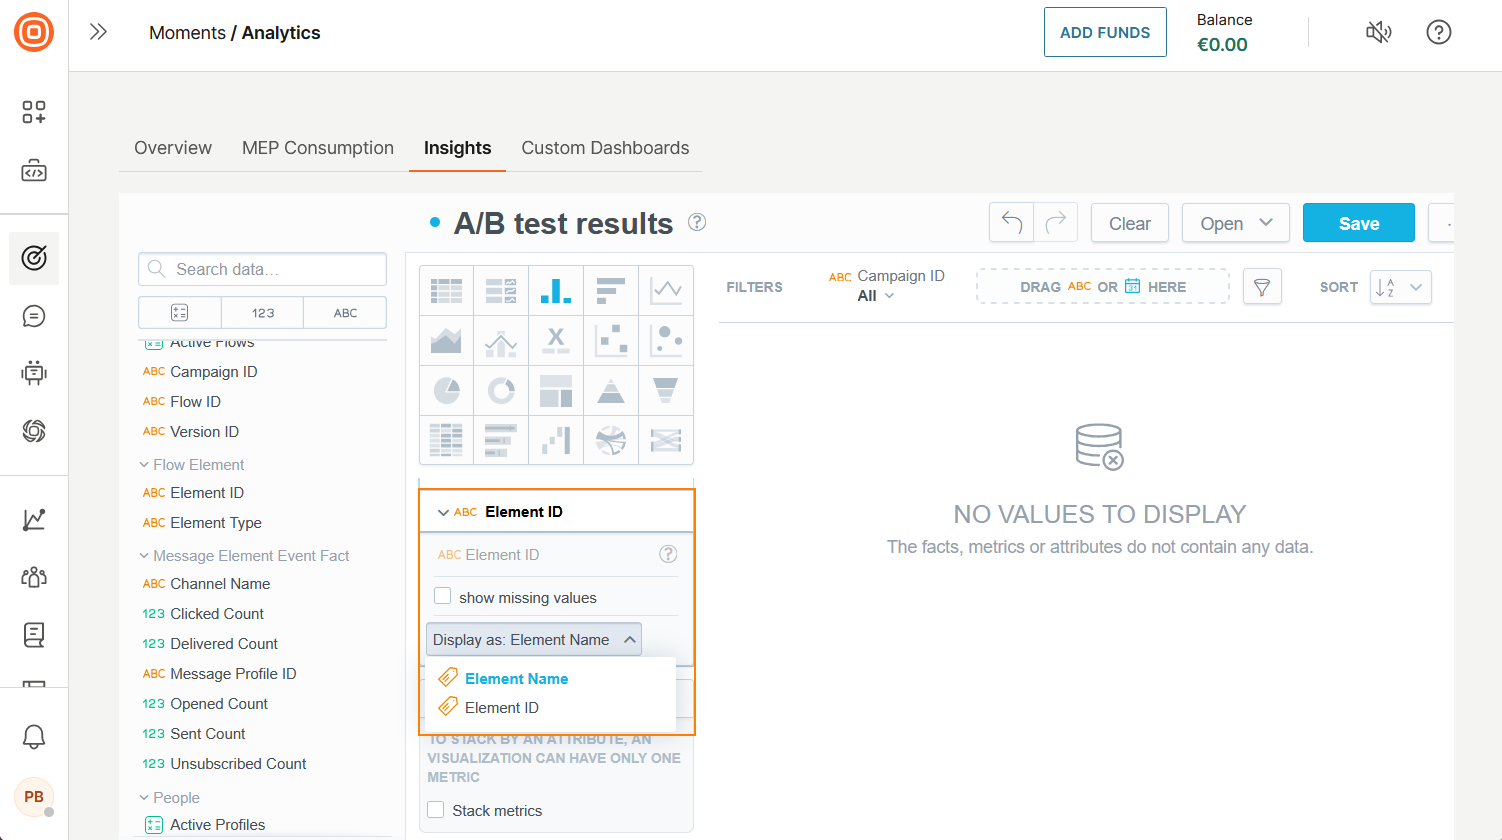Enable the Stack metrics checkbox
This screenshot has height=840, width=1502.
(x=436, y=810)
